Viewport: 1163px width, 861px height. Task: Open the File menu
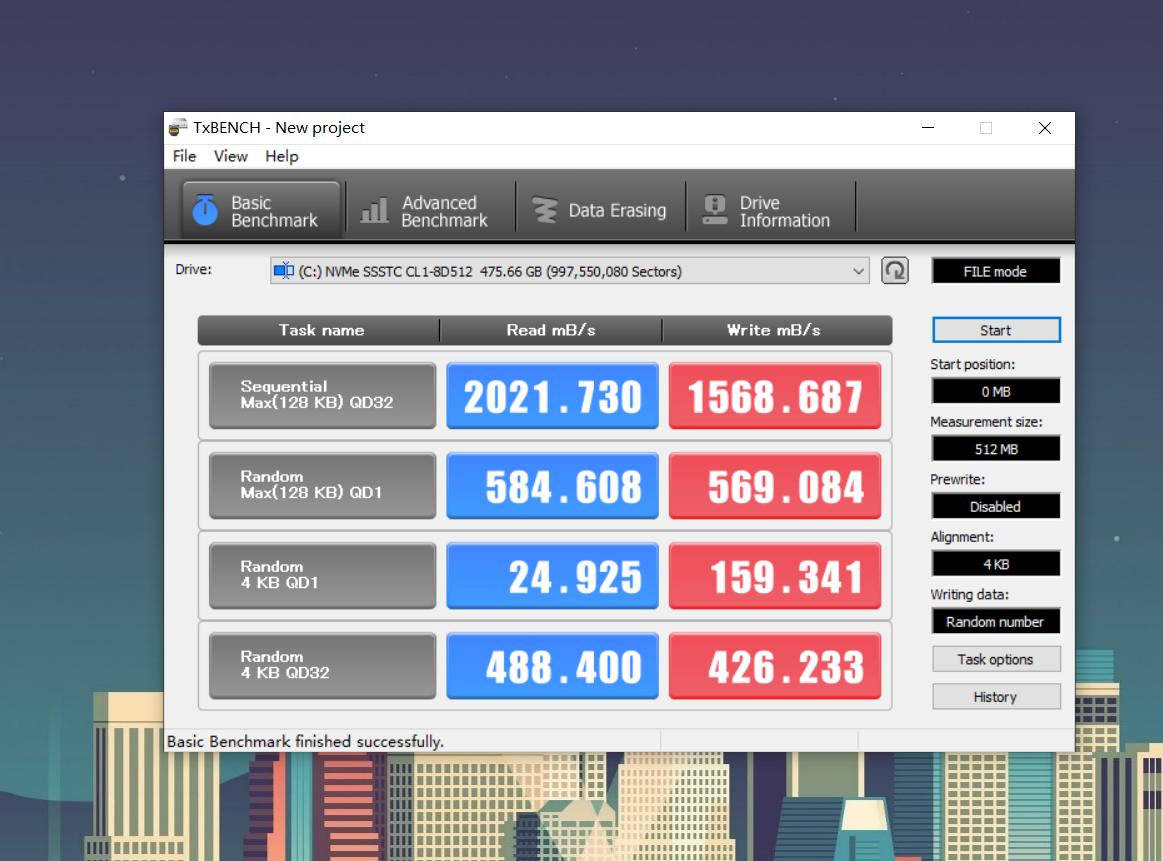[184, 156]
